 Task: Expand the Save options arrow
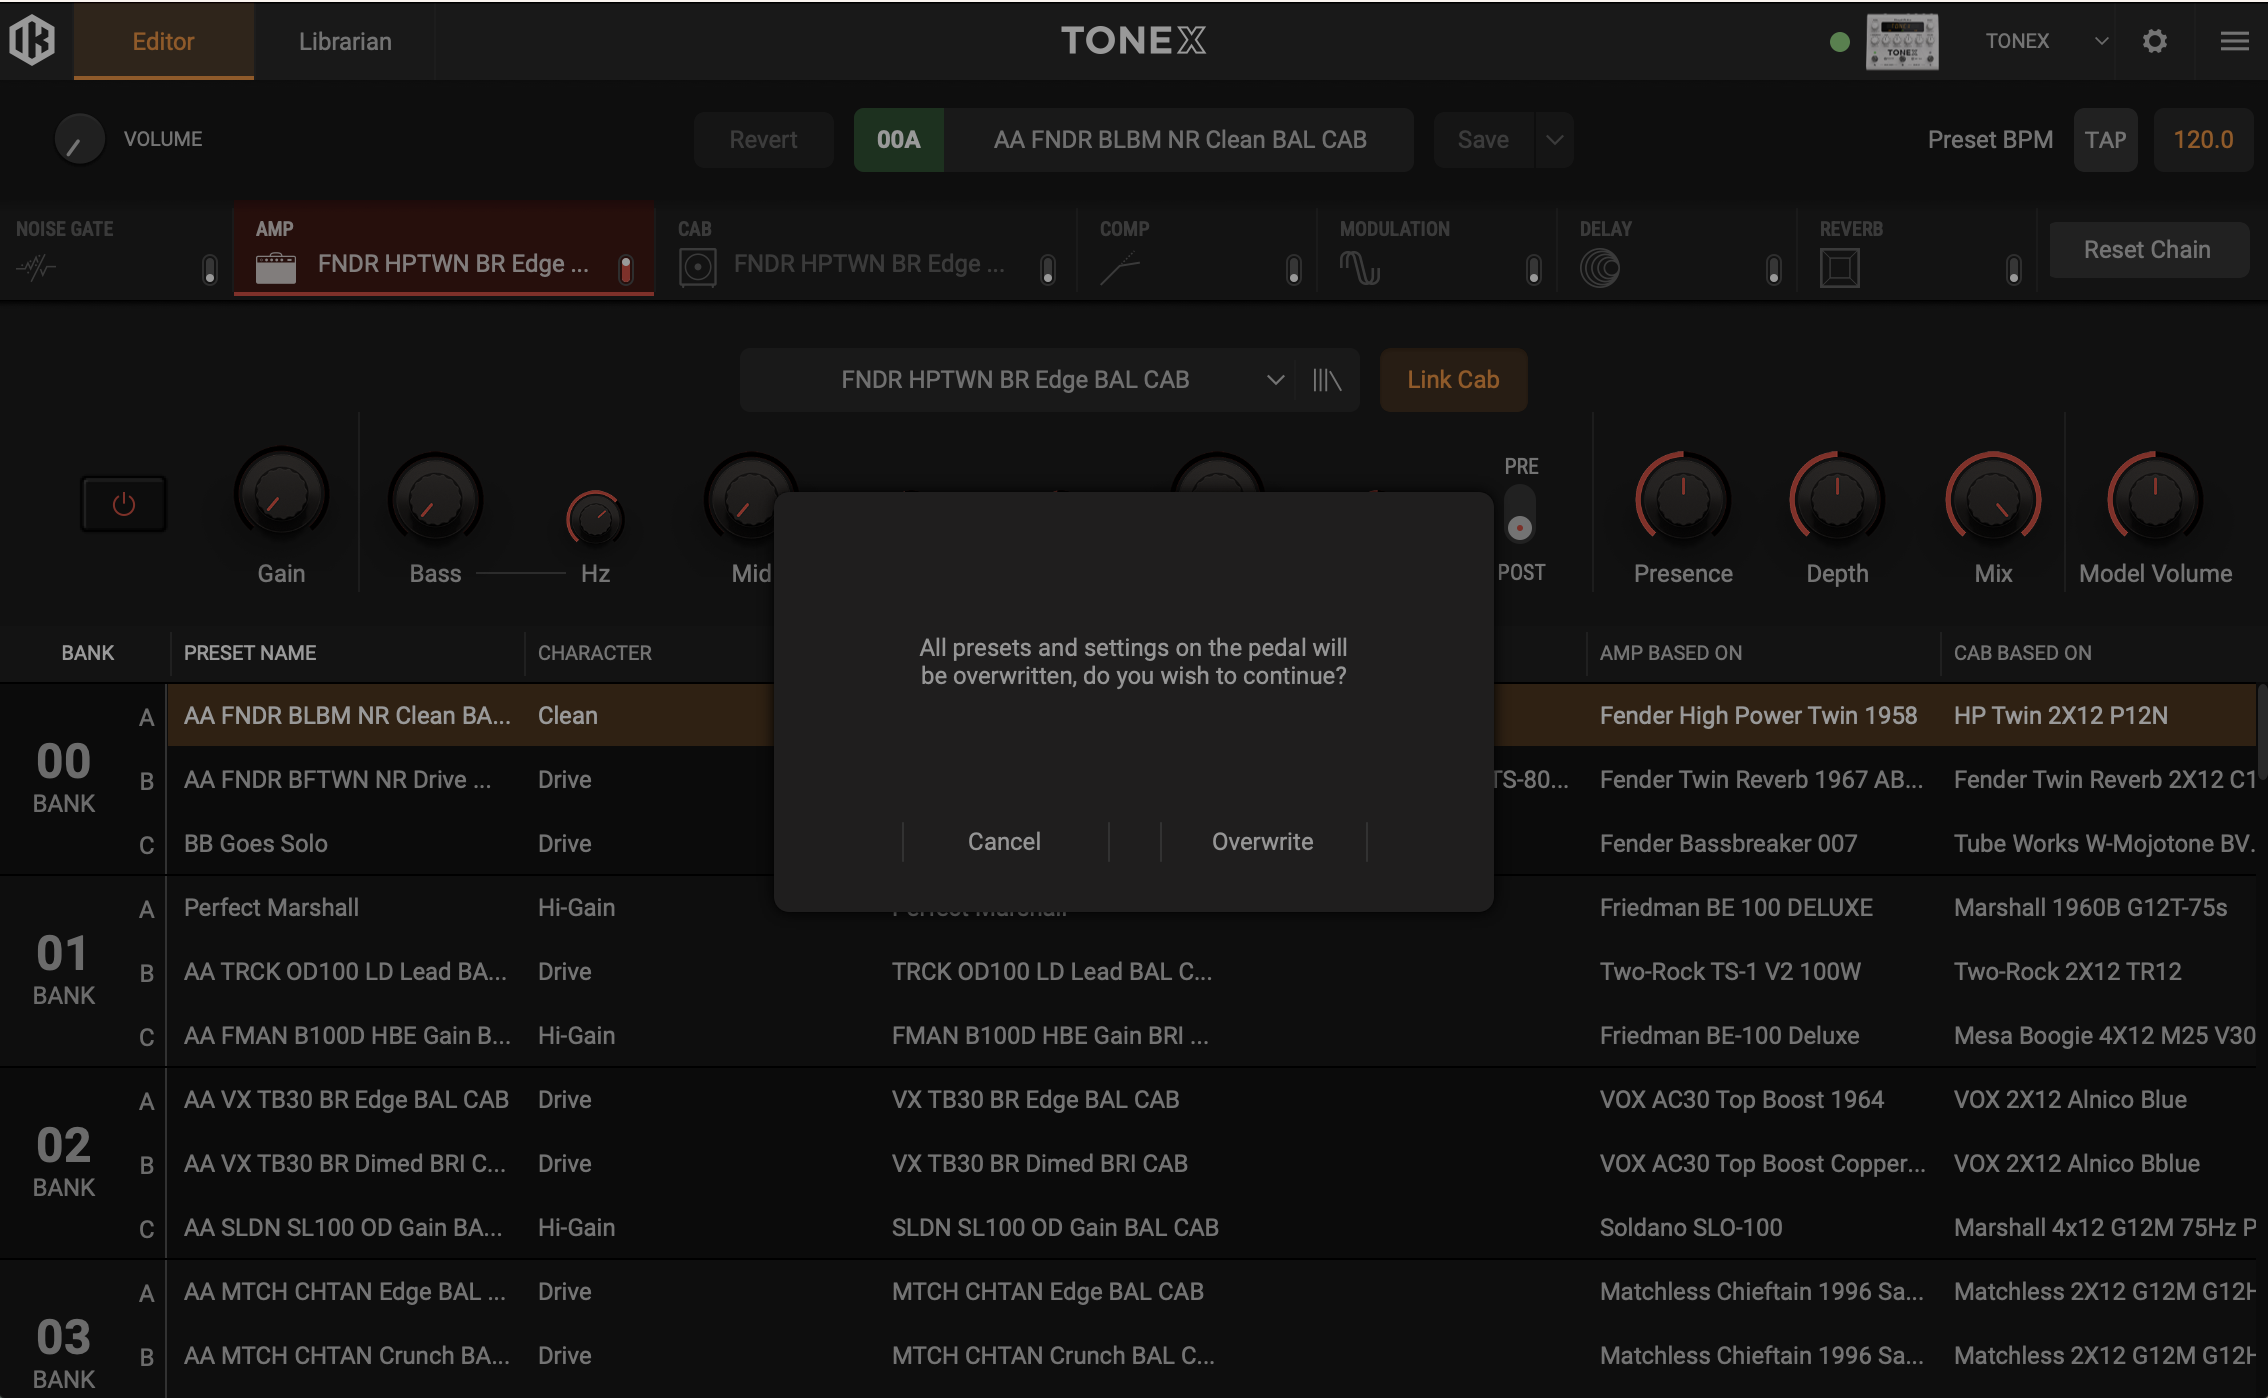pyautogui.click(x=1555, y=140)
